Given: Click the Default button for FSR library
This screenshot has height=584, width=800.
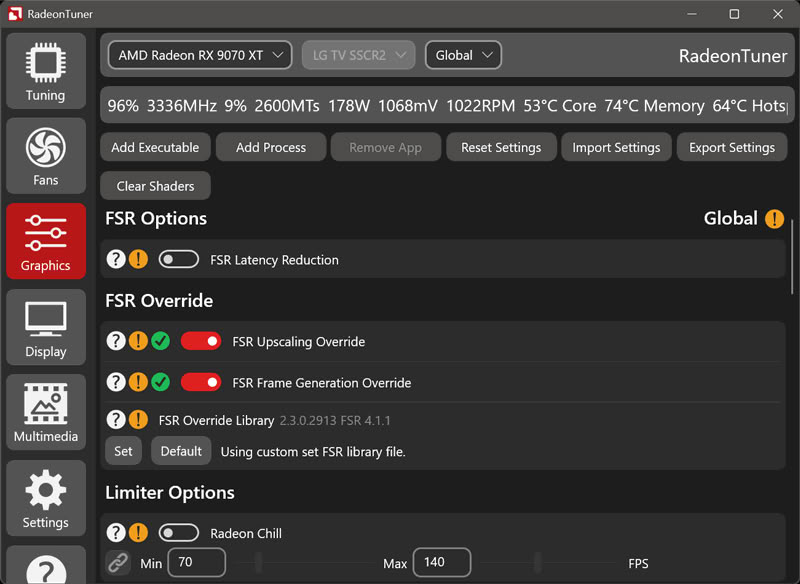Looking at the screenshot, I should (181, 451).
